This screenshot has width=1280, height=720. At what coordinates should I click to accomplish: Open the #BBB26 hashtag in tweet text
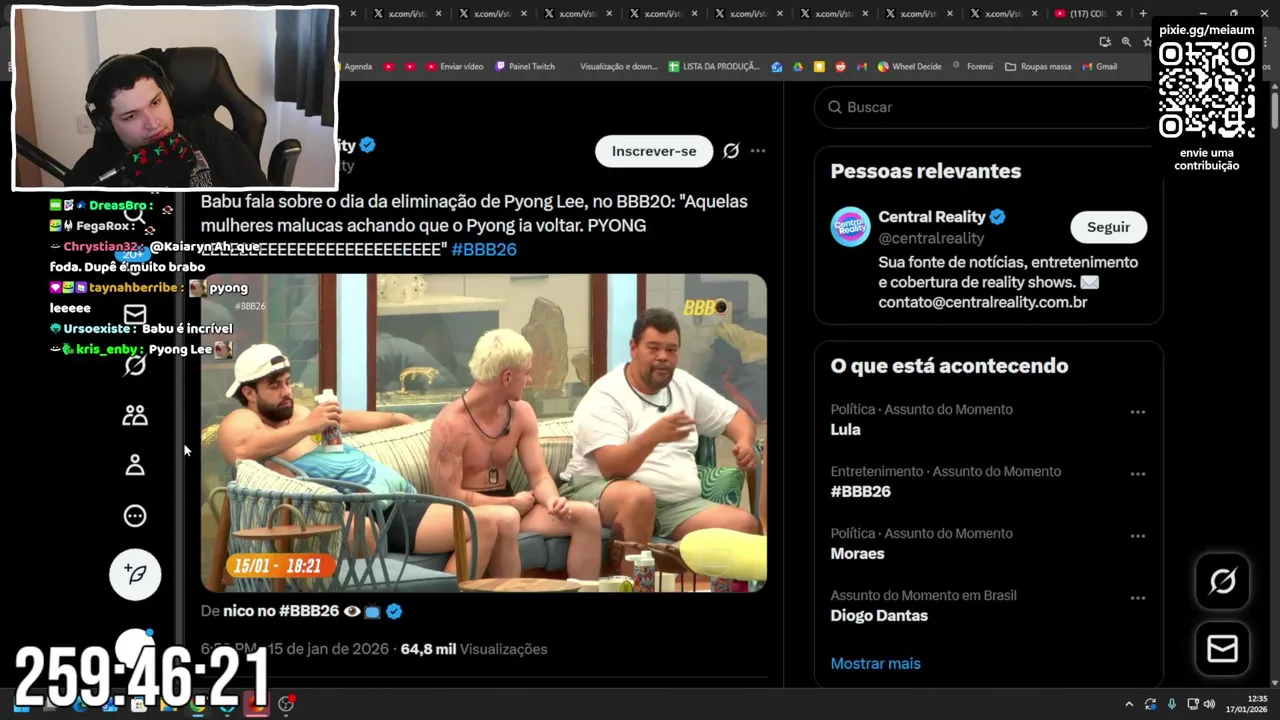click(x=484, y=249)
